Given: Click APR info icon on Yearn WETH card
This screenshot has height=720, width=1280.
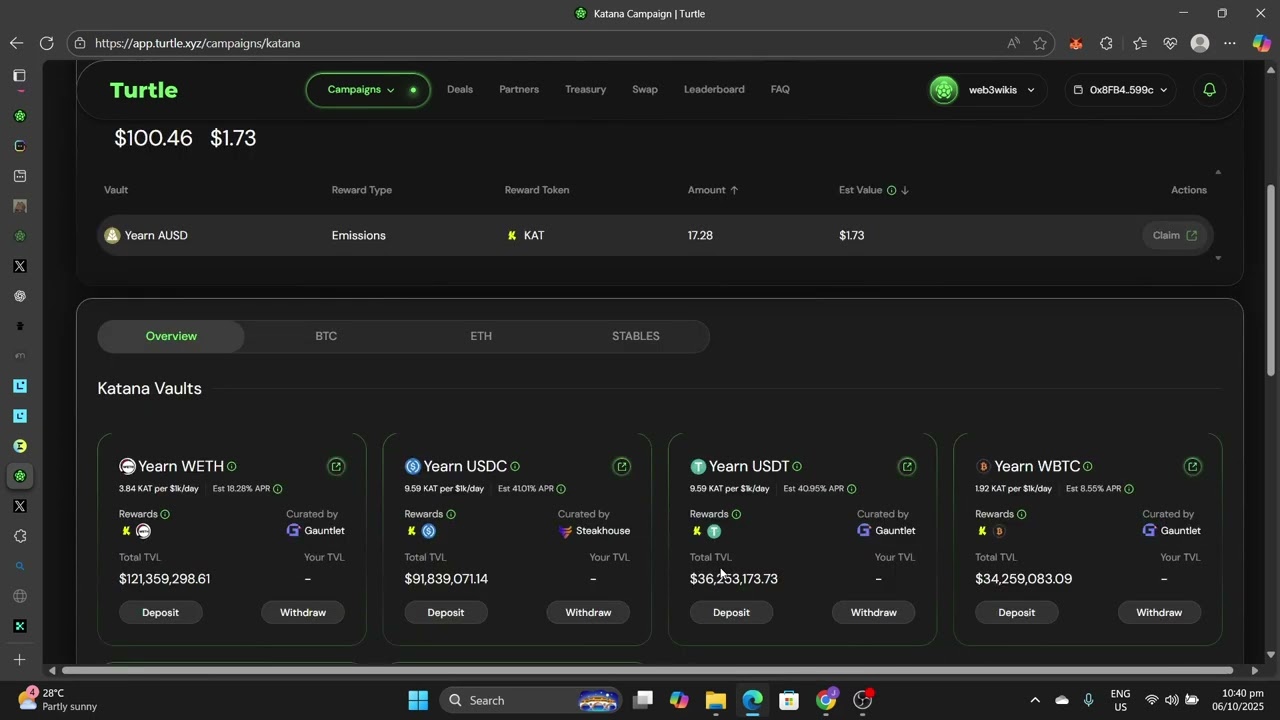Looking at the screenshot, I should 278,489.
